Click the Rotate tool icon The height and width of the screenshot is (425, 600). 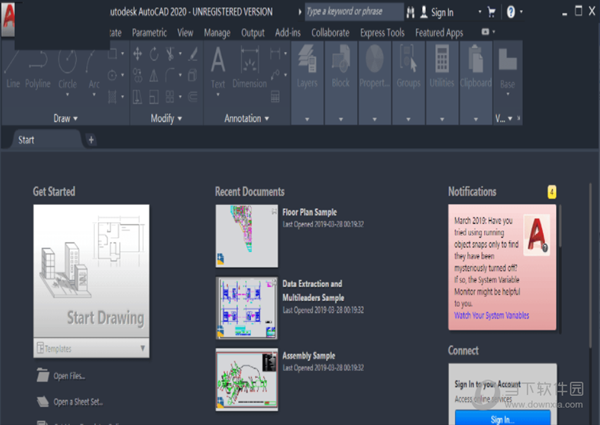(154, 54)
